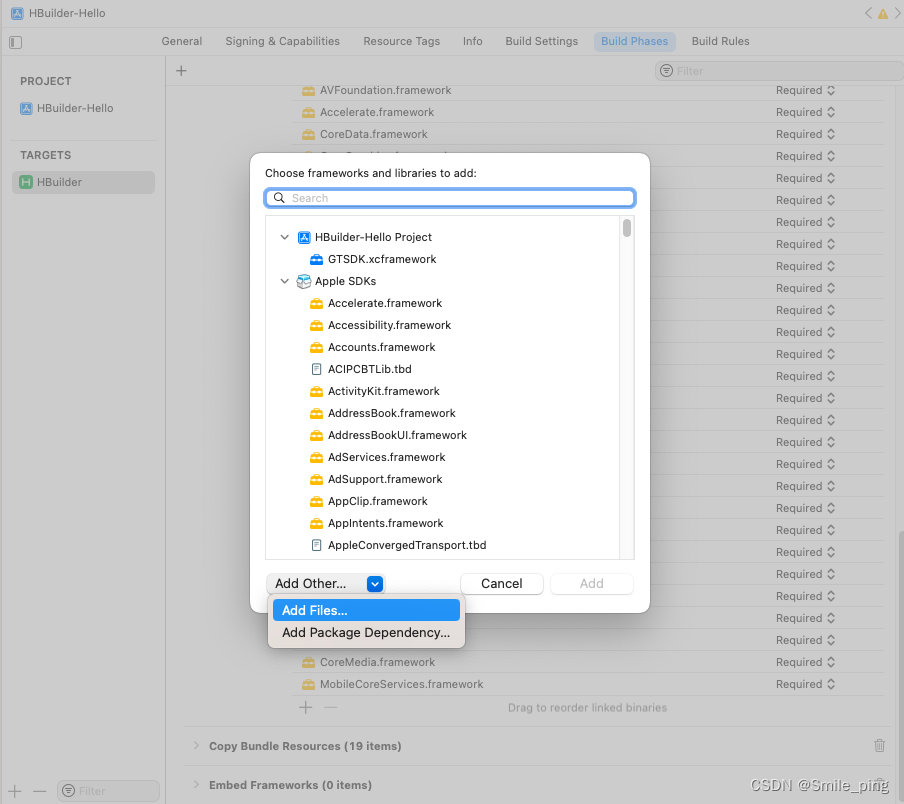
Task: Select AddressBookUI.framework in the list
Action: pyautogui.click(x=397, y=435)
